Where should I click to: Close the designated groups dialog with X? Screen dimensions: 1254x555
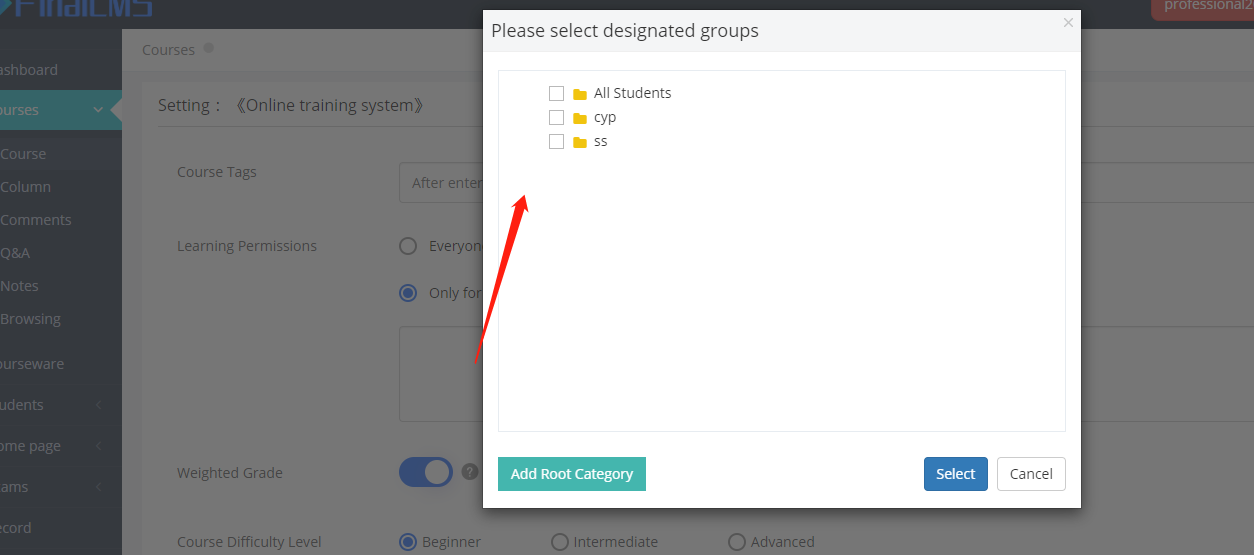(x=1068, y=22)
